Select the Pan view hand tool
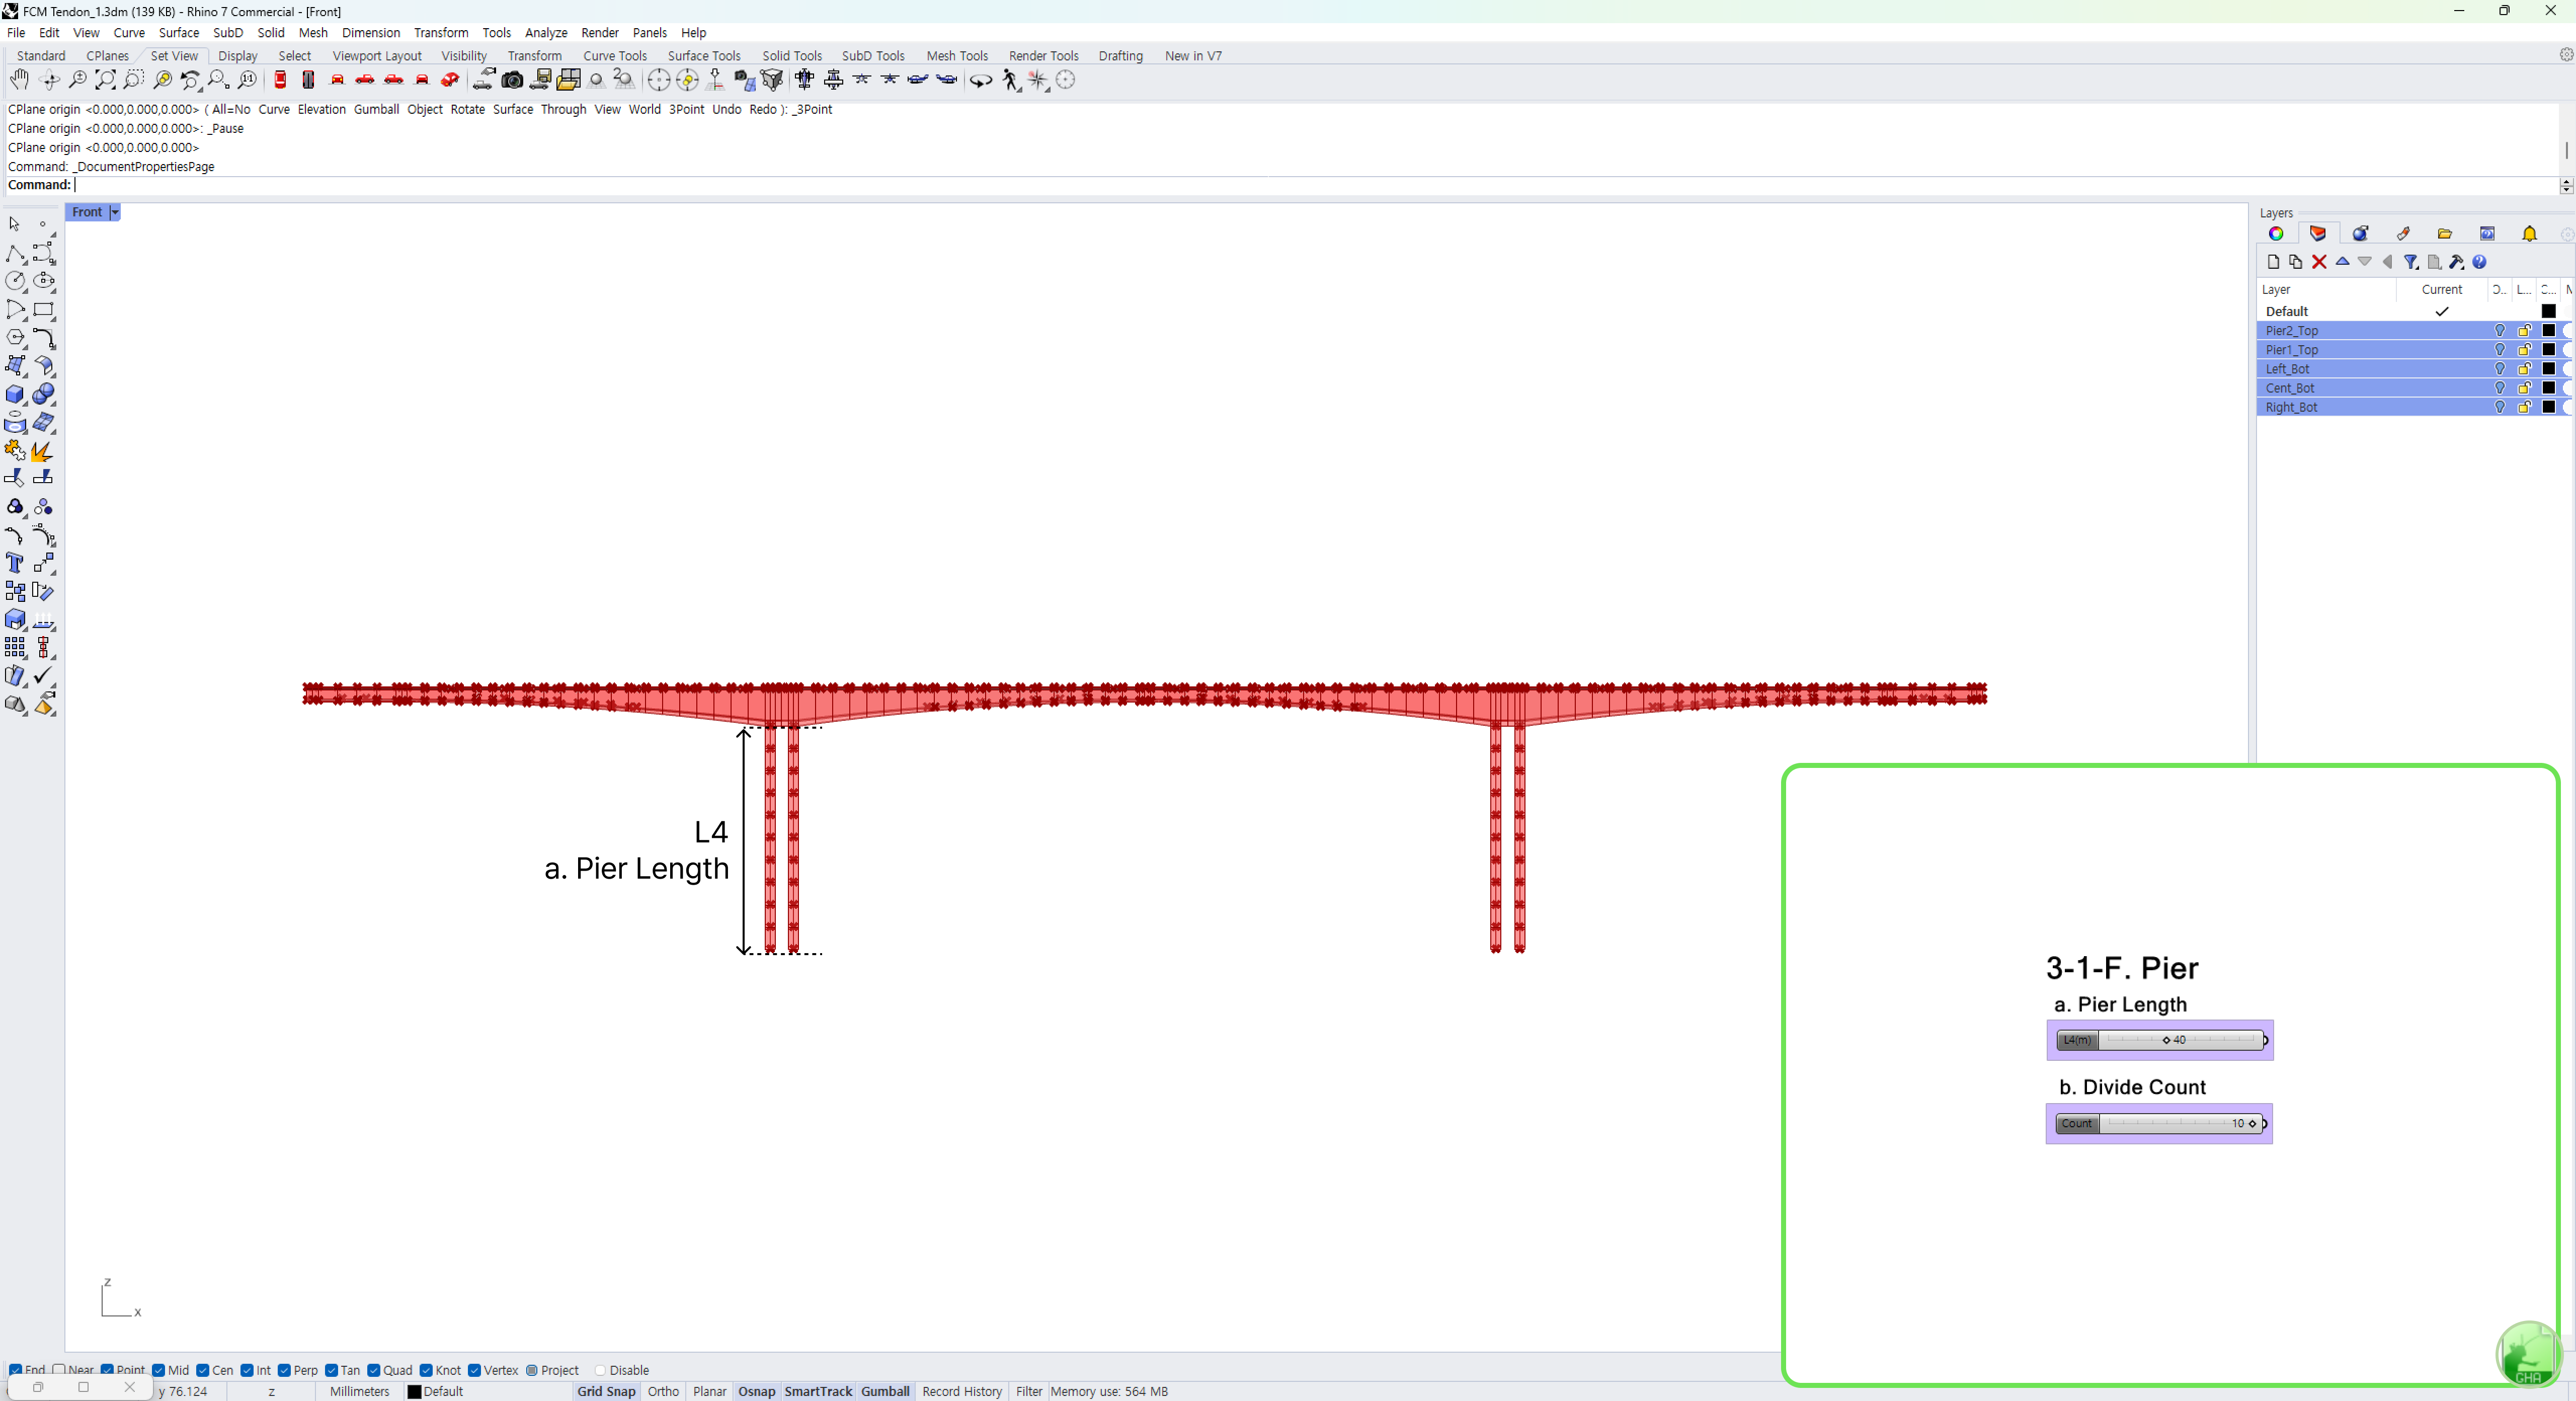 coord(19,80)
